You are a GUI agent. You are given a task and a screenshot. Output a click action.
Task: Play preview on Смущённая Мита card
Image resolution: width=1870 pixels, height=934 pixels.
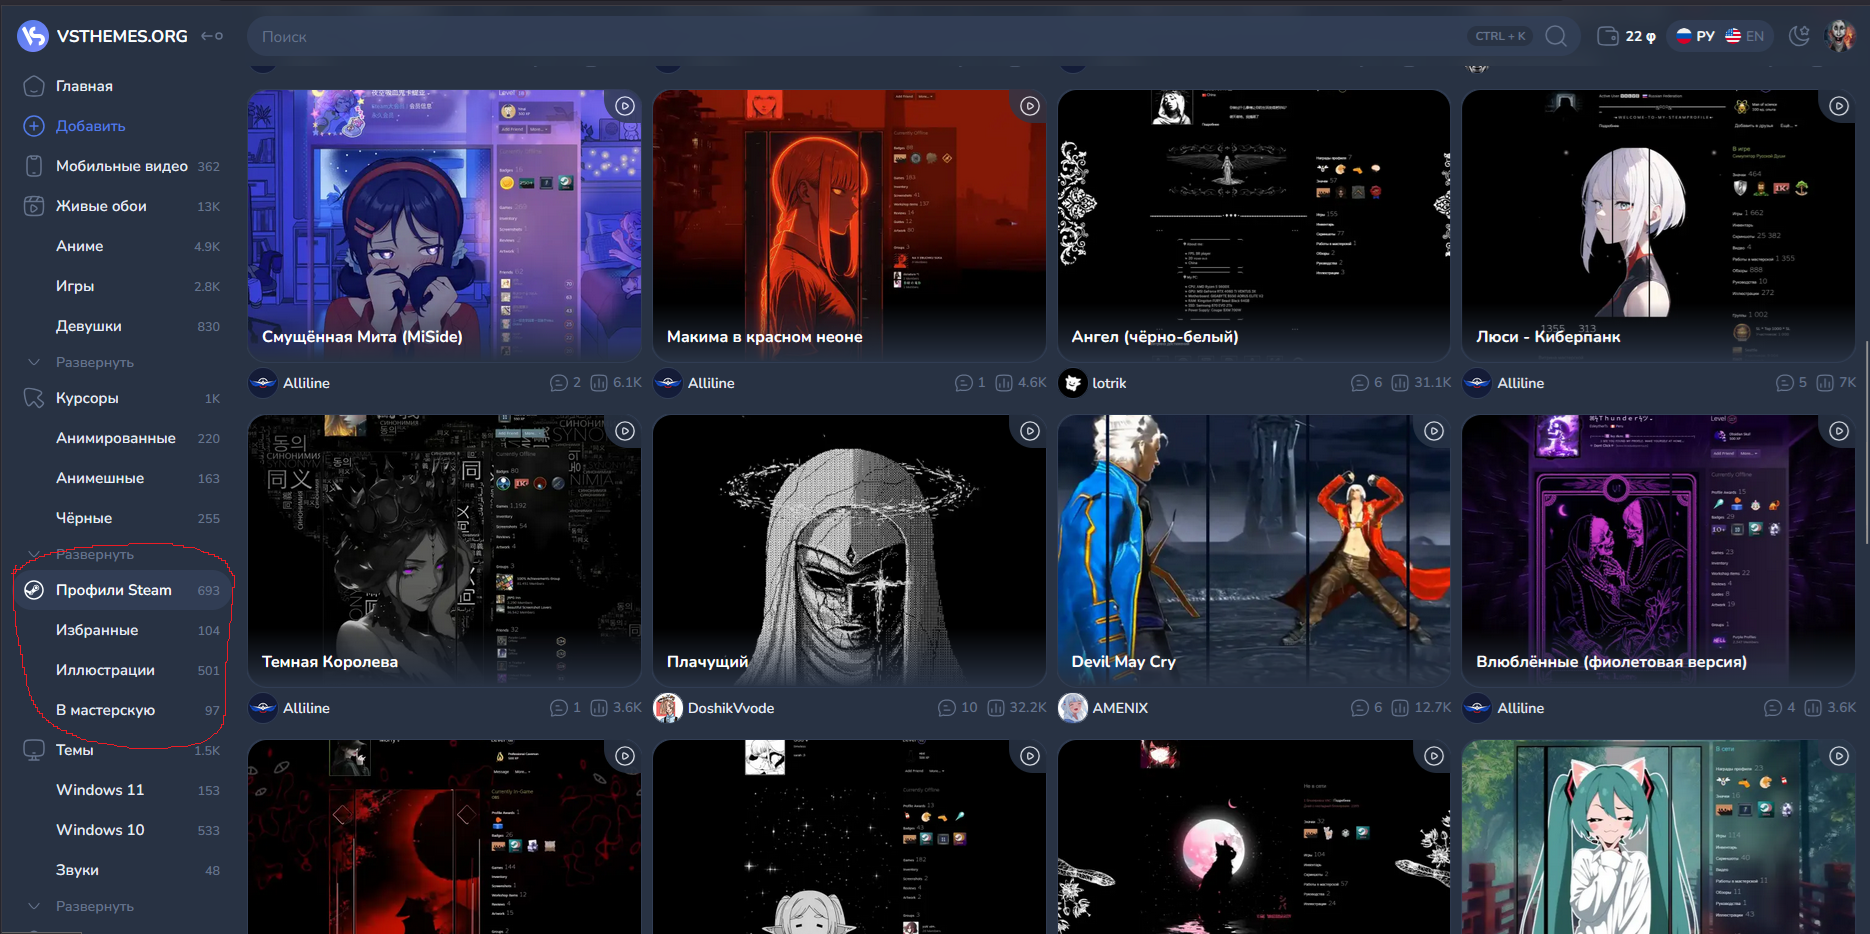tap(625, 106)
